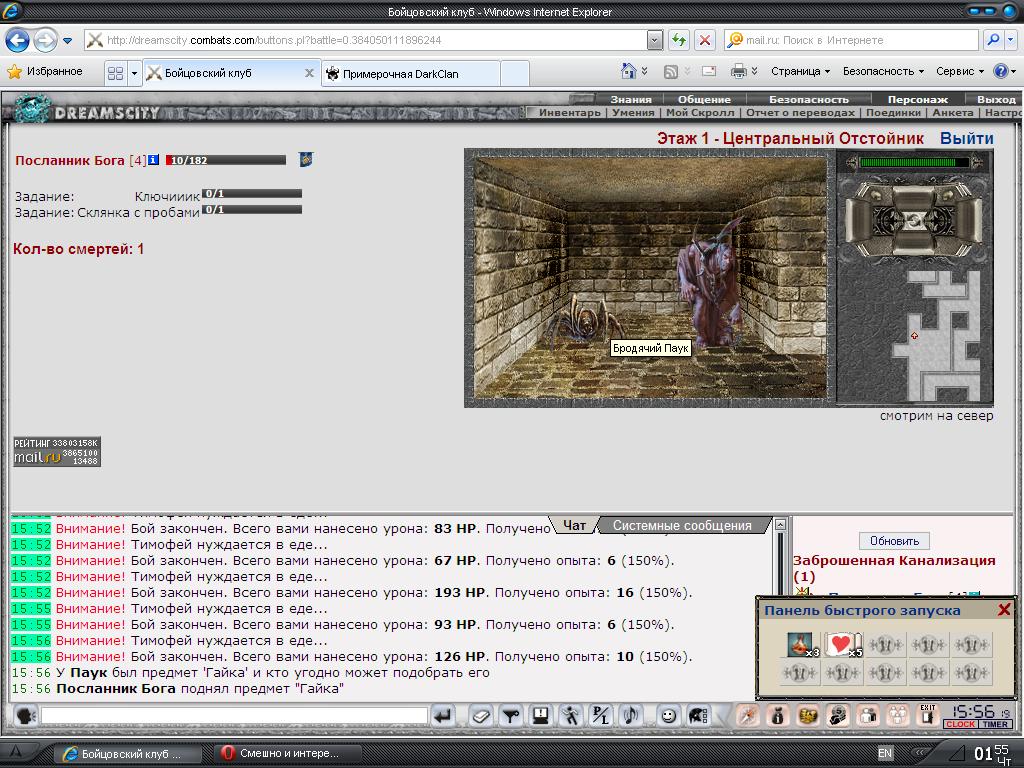Click the 10/182 HP progress bar
This screenshot has width=1024, height=768.
[x=226, y=160]
